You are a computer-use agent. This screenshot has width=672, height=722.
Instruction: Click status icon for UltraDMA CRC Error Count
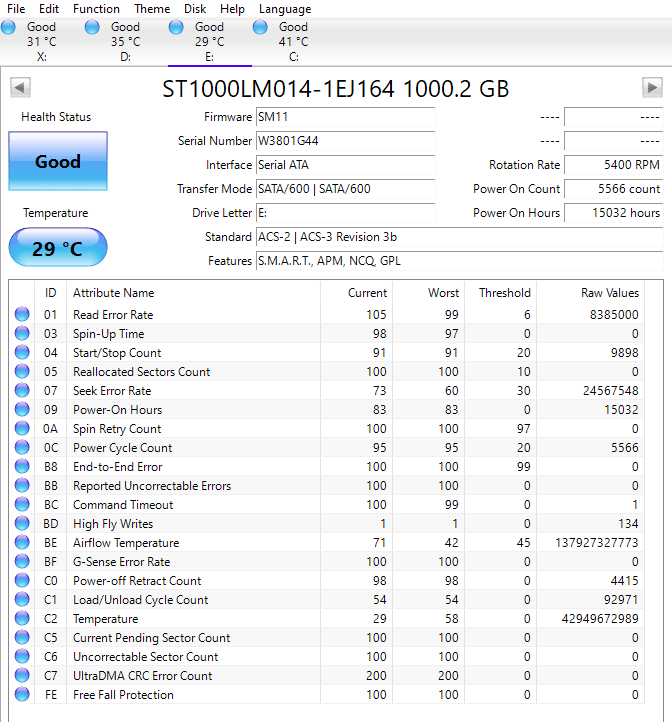pos(22,675)
